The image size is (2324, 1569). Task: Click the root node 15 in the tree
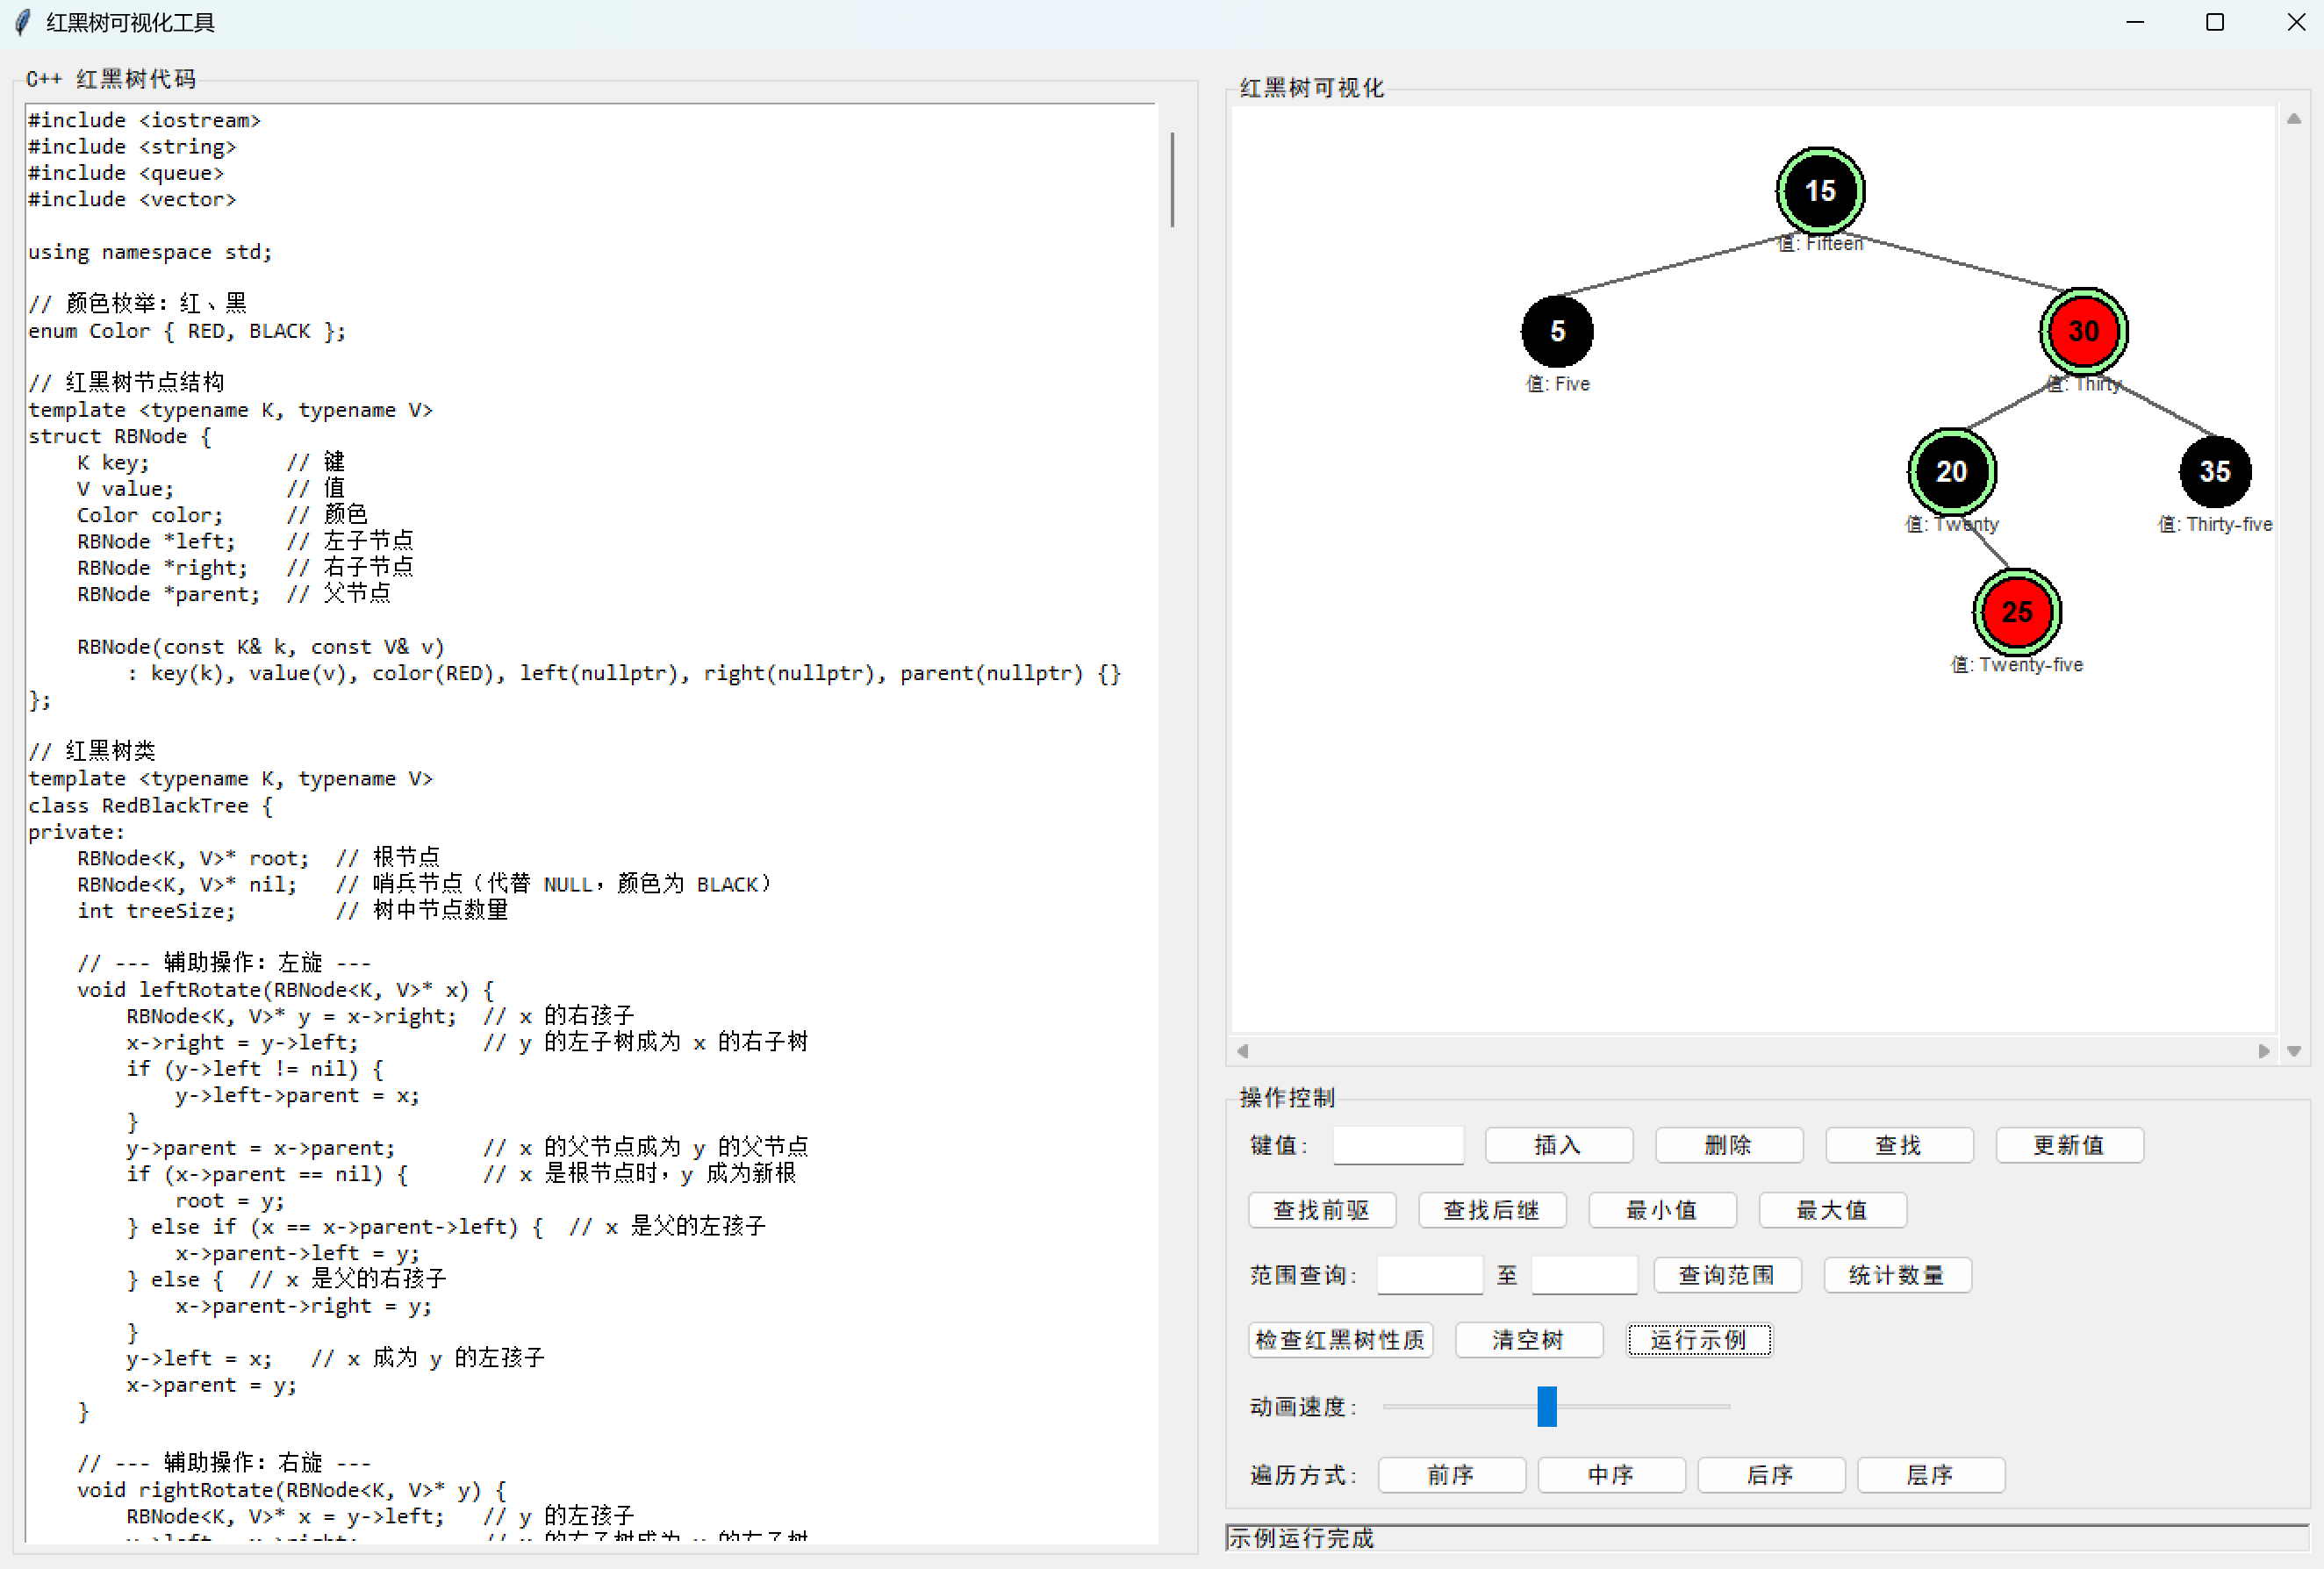pos(1819,190)
